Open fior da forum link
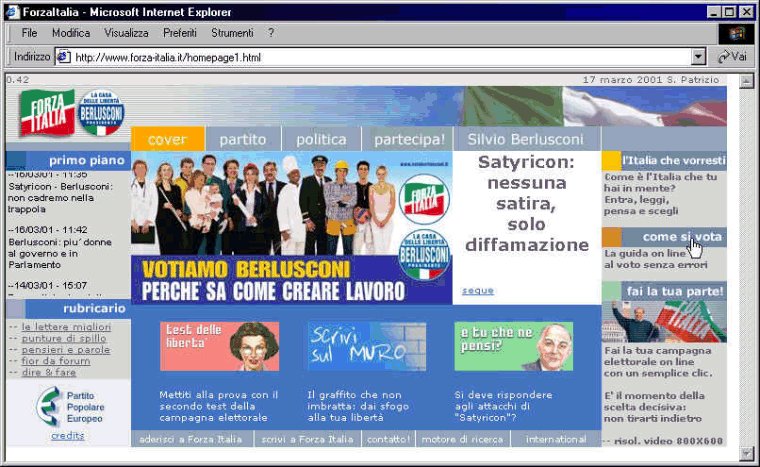Screen dimensions: 760x467 click(56, 361)
